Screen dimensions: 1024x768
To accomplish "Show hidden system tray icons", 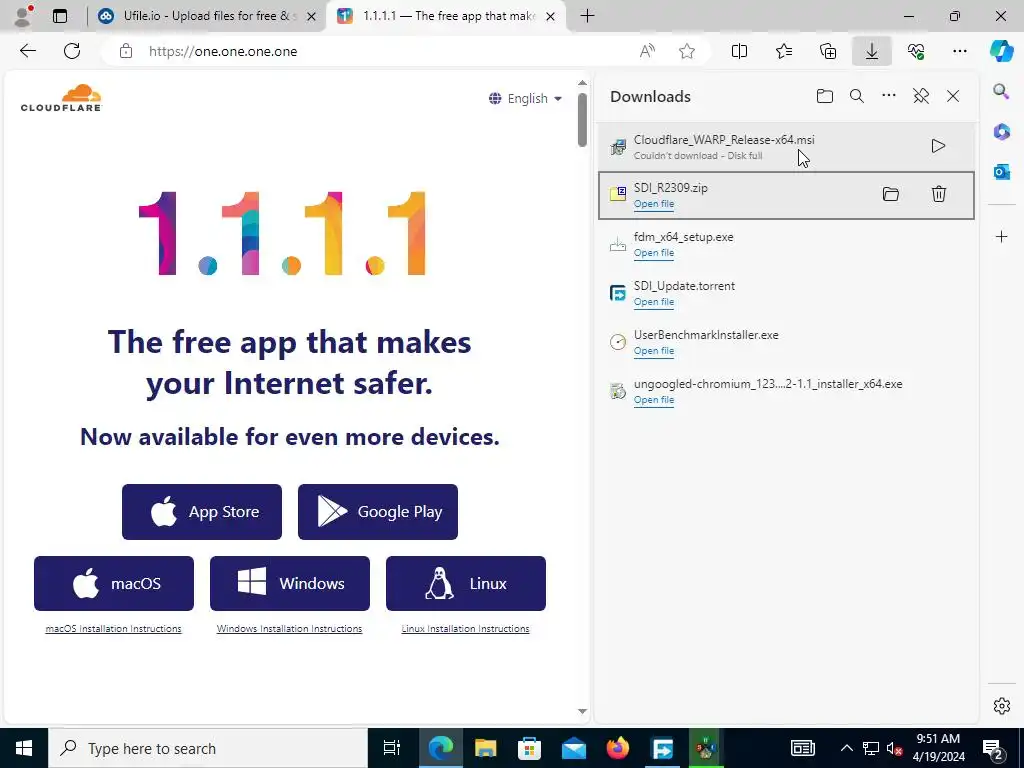I will pyautogui.click(x=846, y=748).
